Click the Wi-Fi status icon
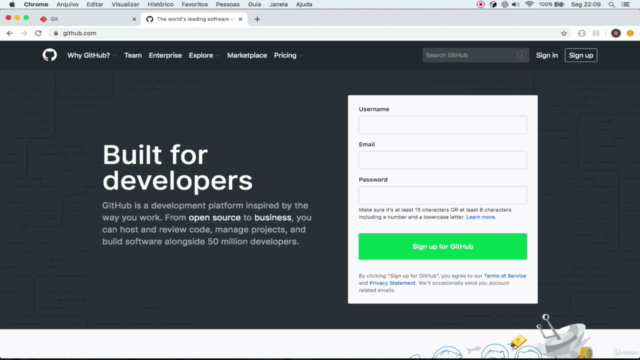This screenshot has height=360, width=640. [529, 4]
